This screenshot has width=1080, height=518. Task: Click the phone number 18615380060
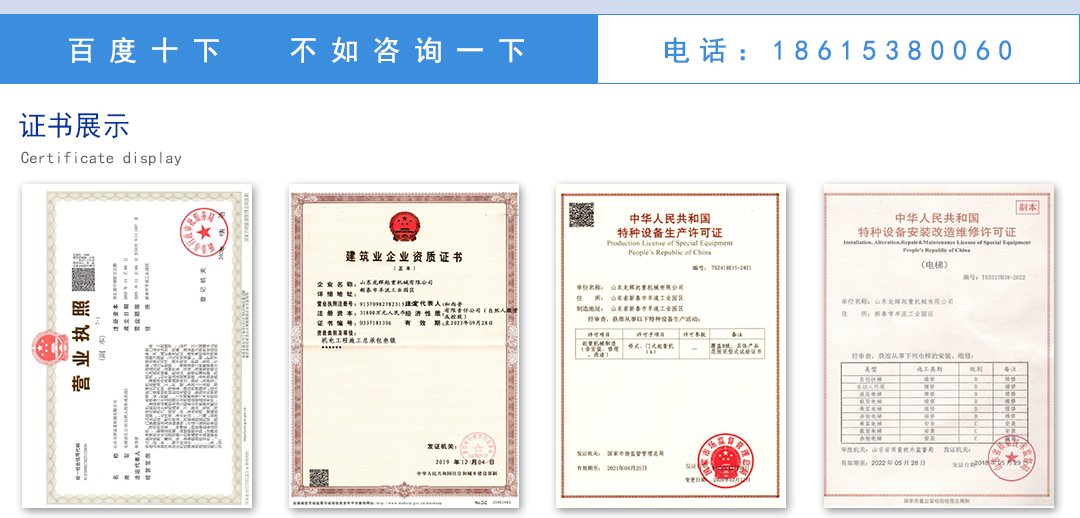tap(893, 50)
